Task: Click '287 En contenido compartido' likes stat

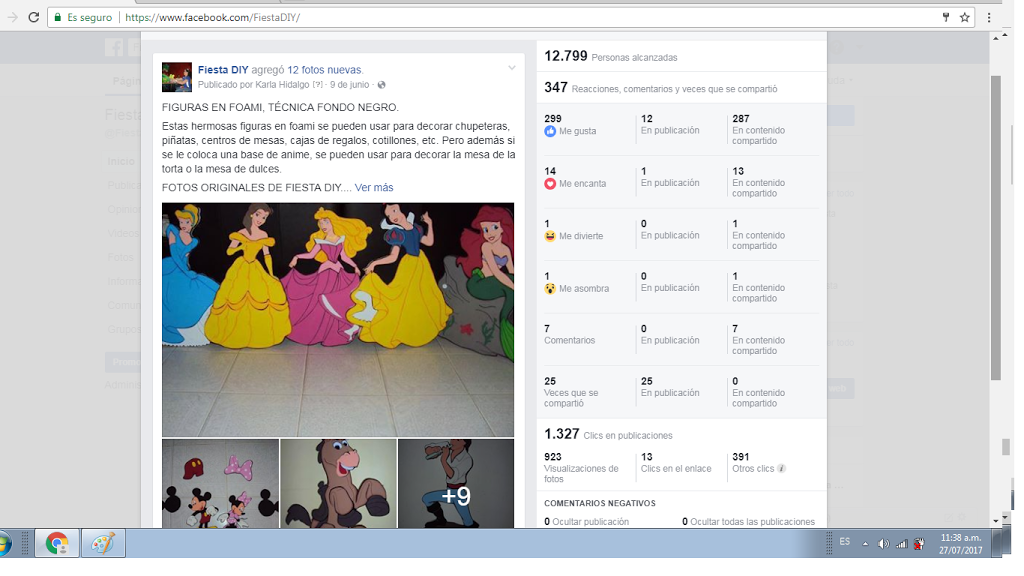Action: 758,129
